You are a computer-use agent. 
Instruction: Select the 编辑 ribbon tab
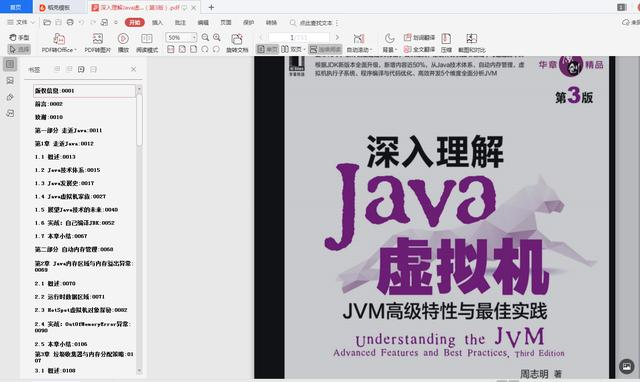[203, 22]
